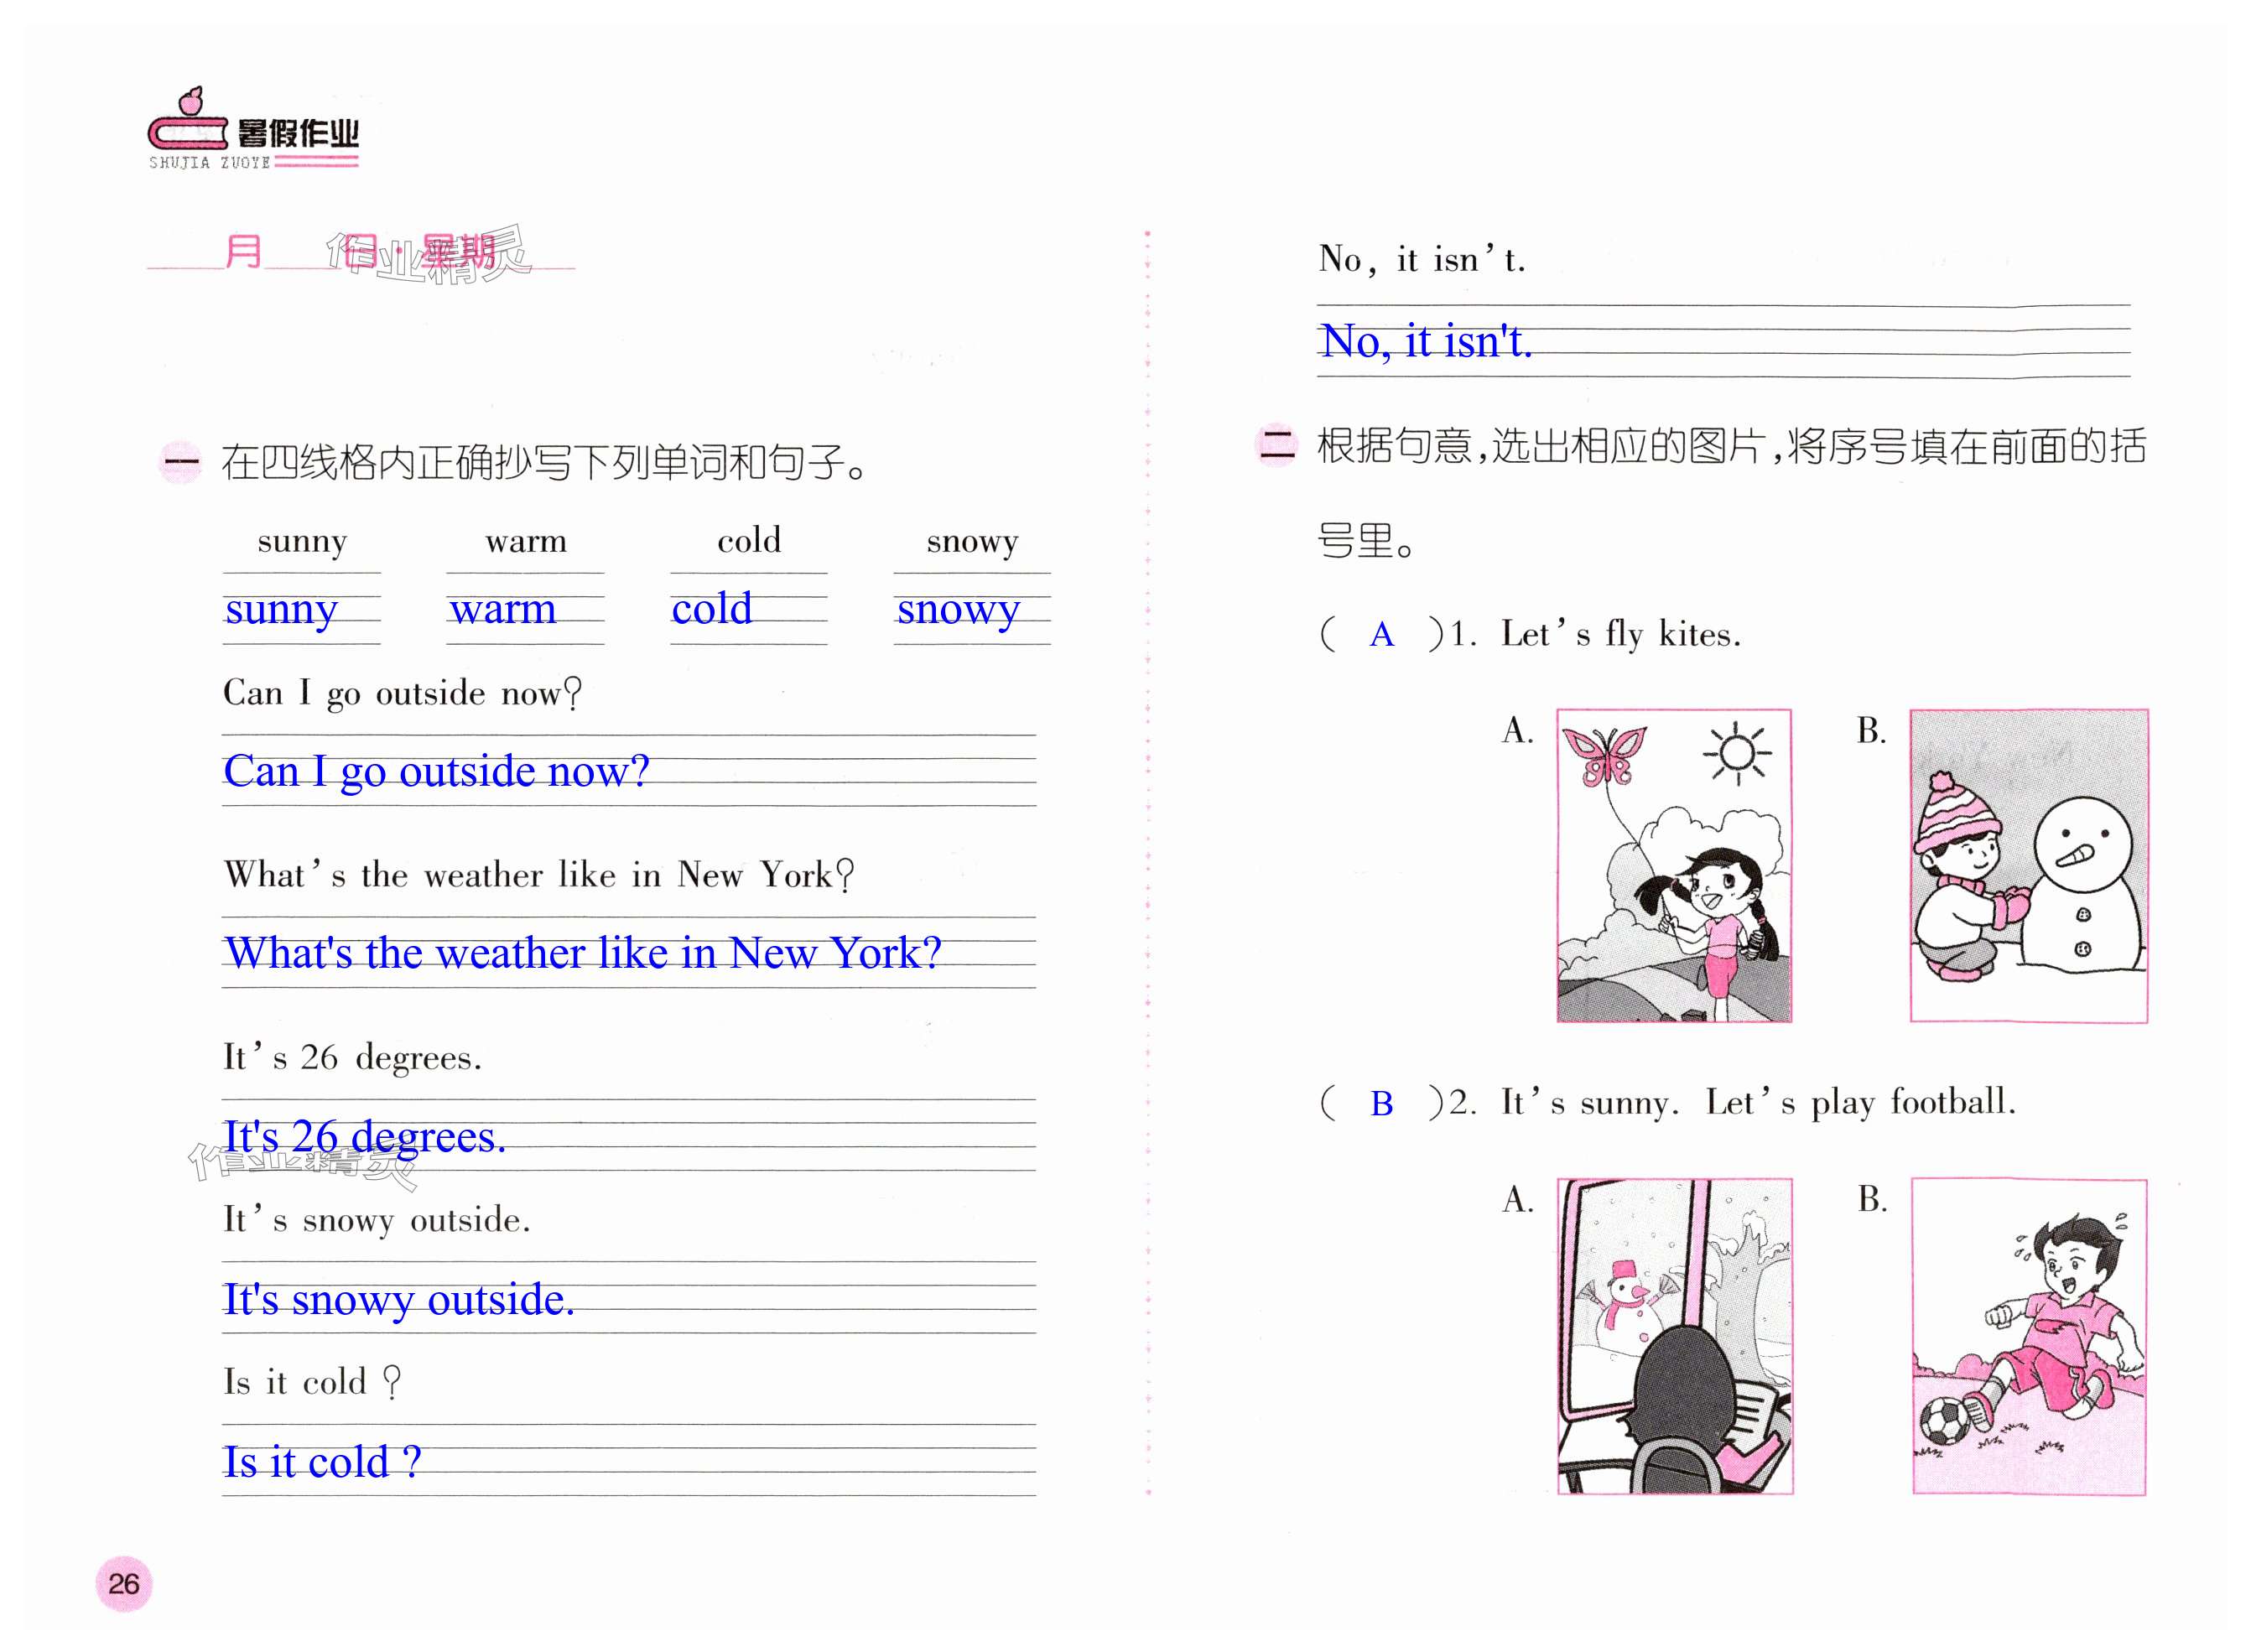2251x1652 pixels.
Task: Select the boy playing football picture
Action: pyautogui.click(x=2028, y=1336)
